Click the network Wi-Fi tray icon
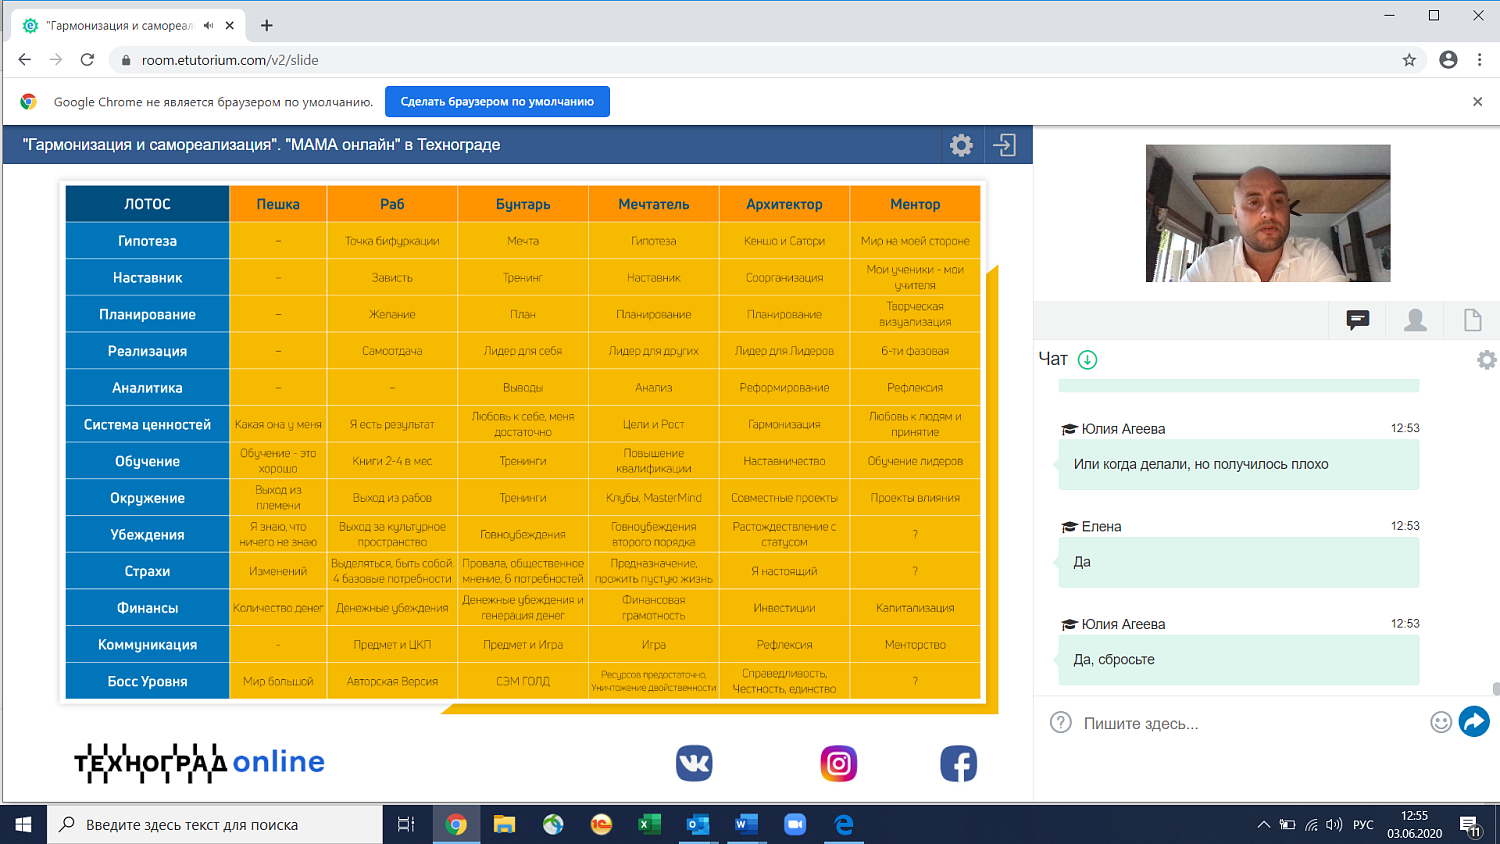Viewport: 1500px width, 844px height. [x=1311, y=825]
